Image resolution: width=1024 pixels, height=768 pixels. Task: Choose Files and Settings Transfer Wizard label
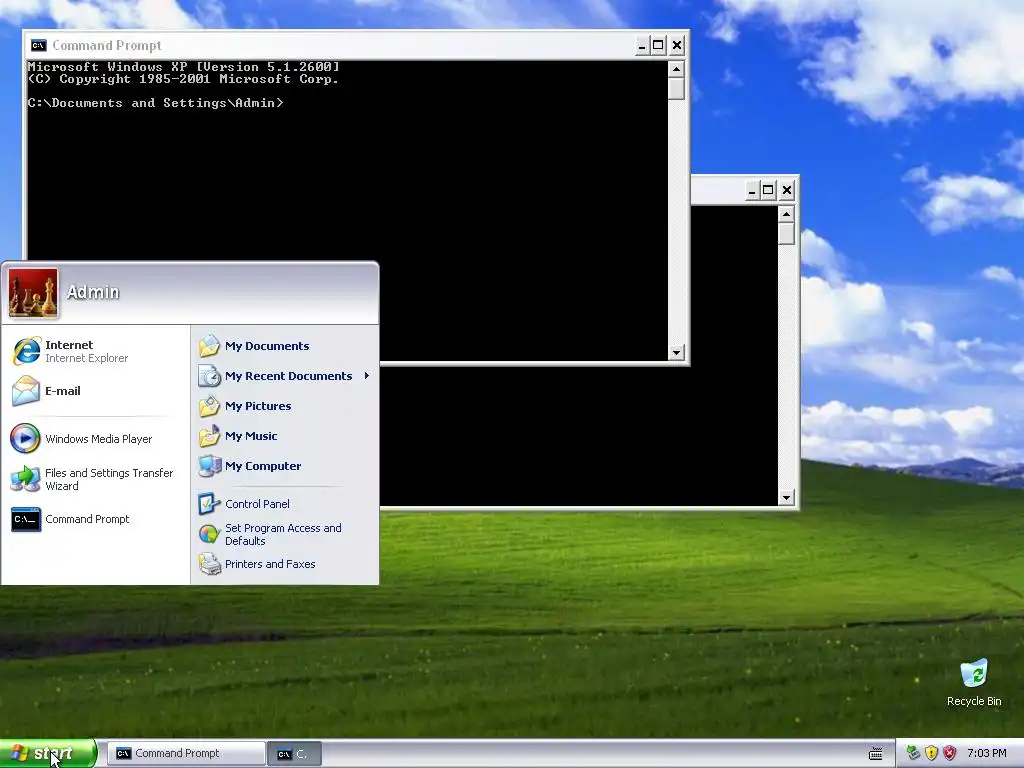pos(109,479)
